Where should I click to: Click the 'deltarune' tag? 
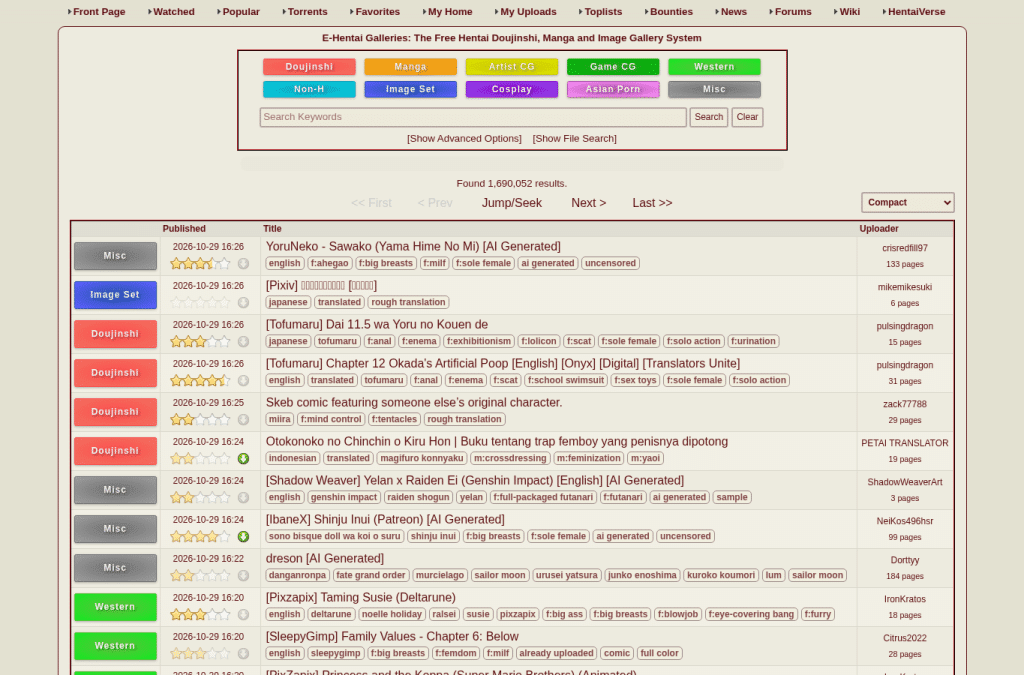[x=330, y=614]
